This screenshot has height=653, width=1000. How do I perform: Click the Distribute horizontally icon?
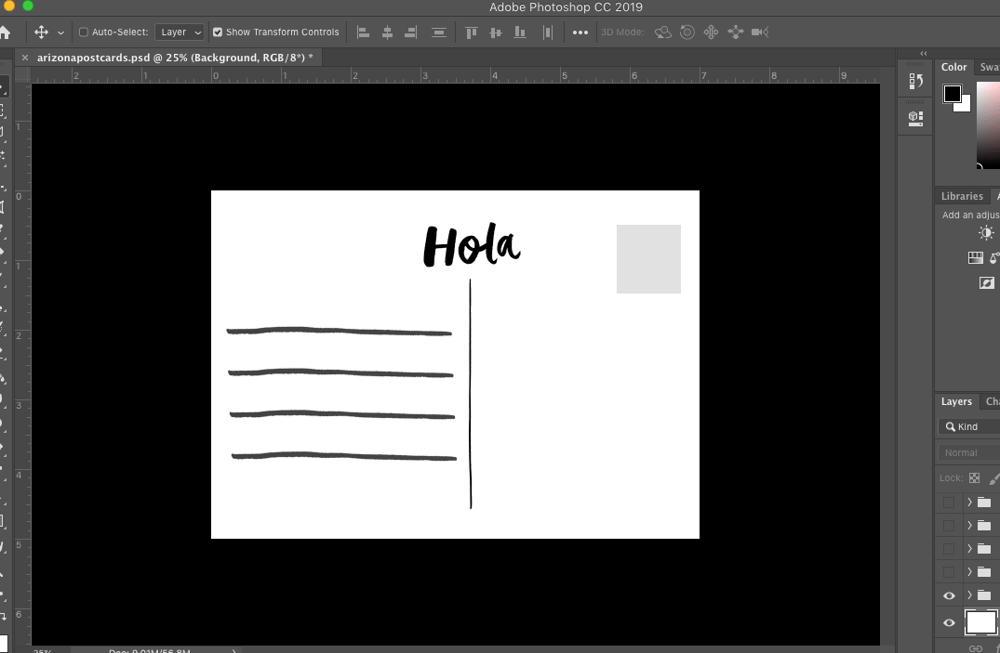548,32
